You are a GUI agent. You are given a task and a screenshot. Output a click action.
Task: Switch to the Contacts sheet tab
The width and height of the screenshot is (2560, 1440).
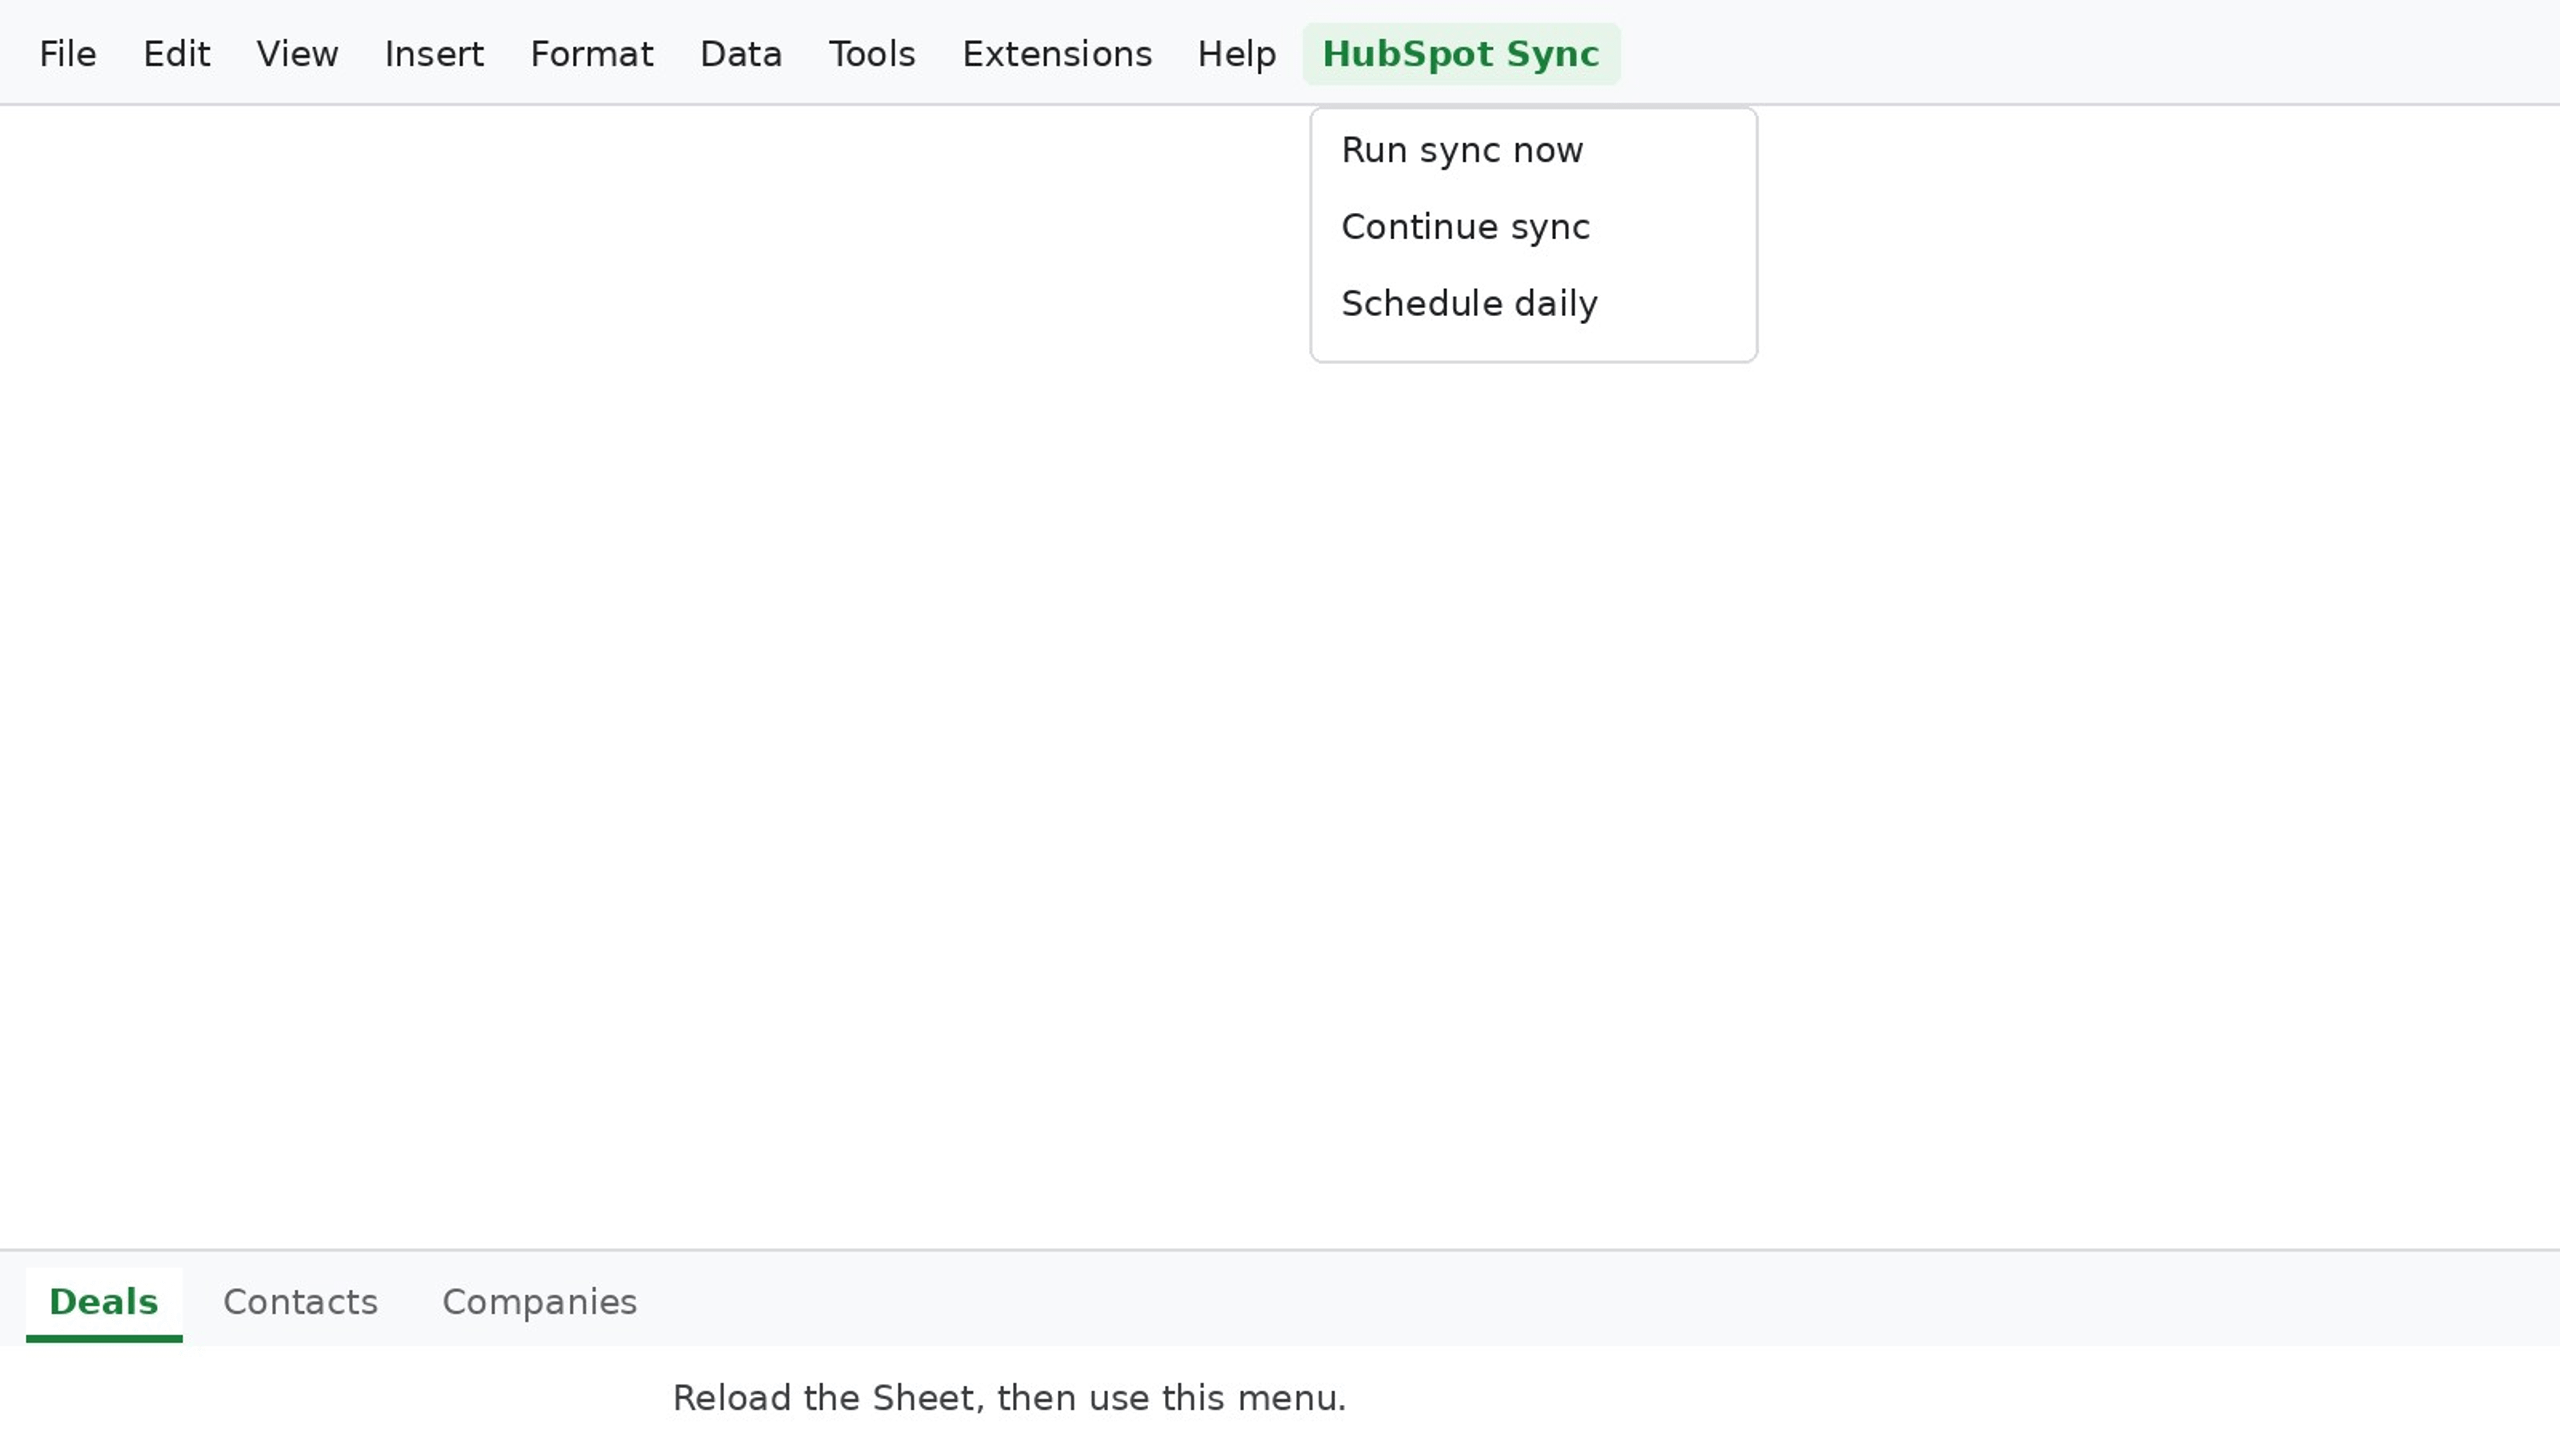(x=300, y=1303)
